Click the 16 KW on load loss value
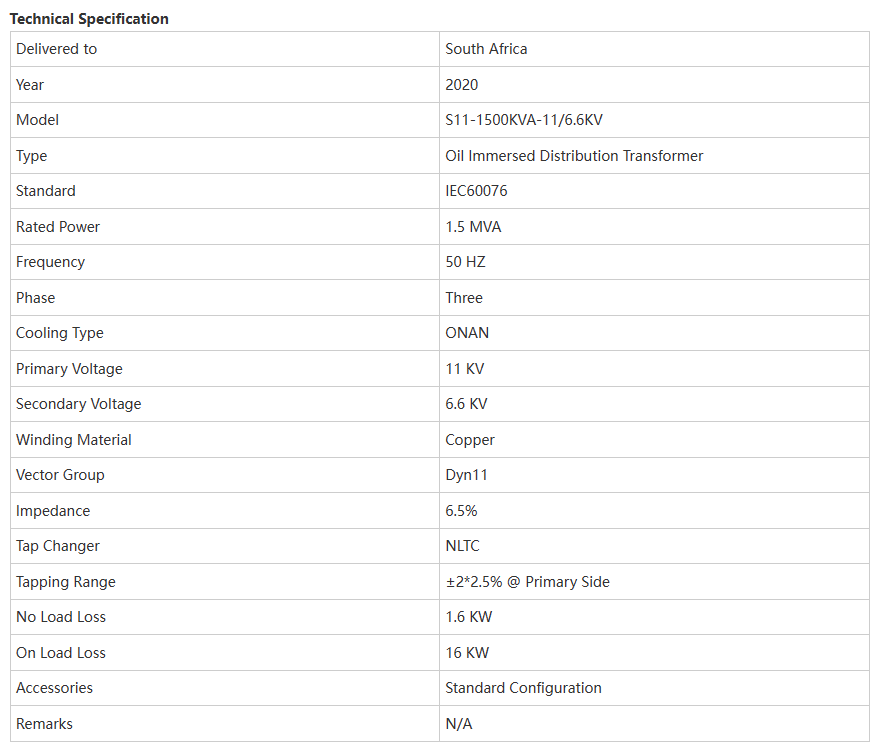This screenshot has width=879, height=749. pyautogui.click(x=467, y=653)
